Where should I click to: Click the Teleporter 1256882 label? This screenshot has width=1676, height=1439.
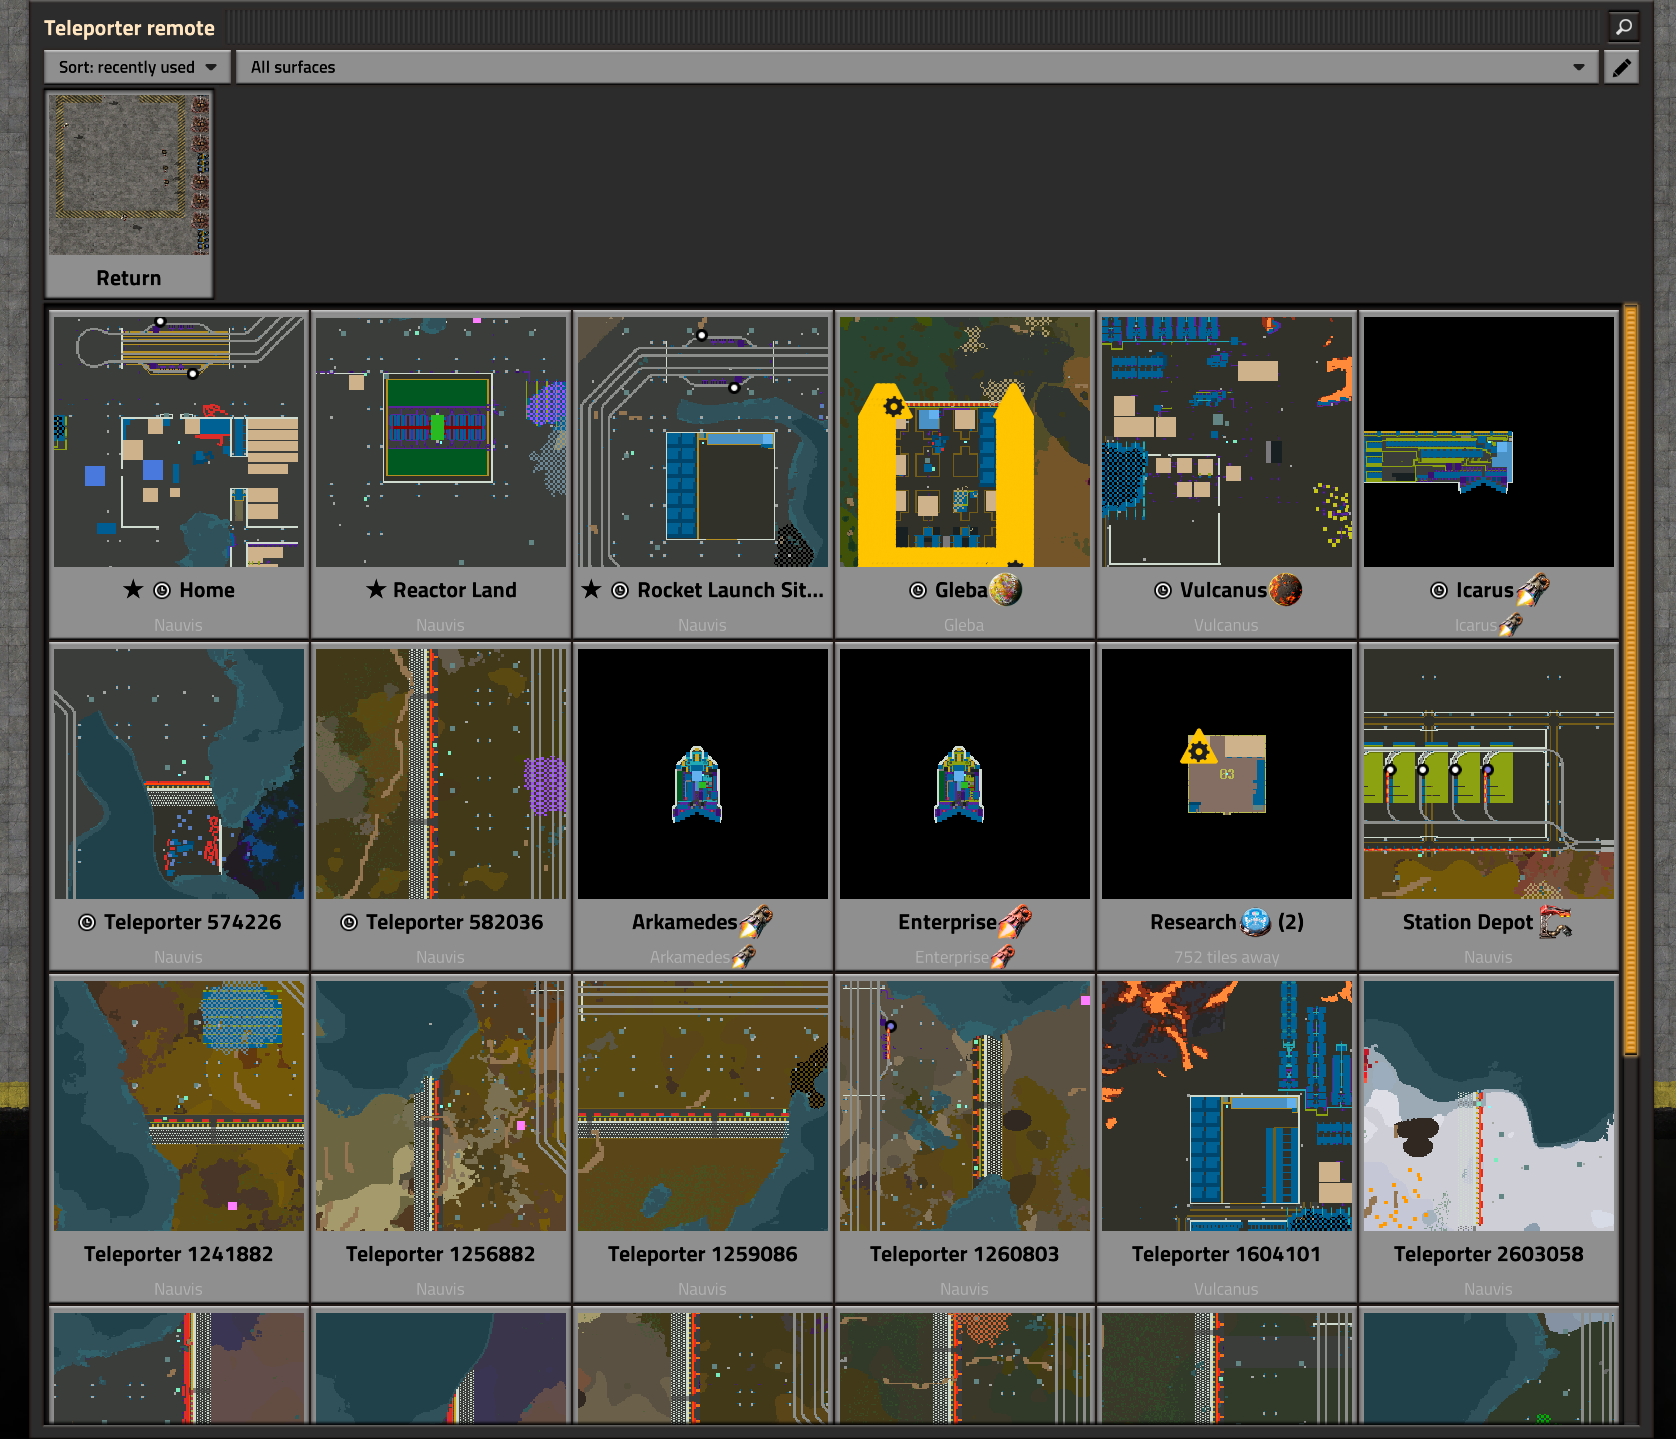441,1254
